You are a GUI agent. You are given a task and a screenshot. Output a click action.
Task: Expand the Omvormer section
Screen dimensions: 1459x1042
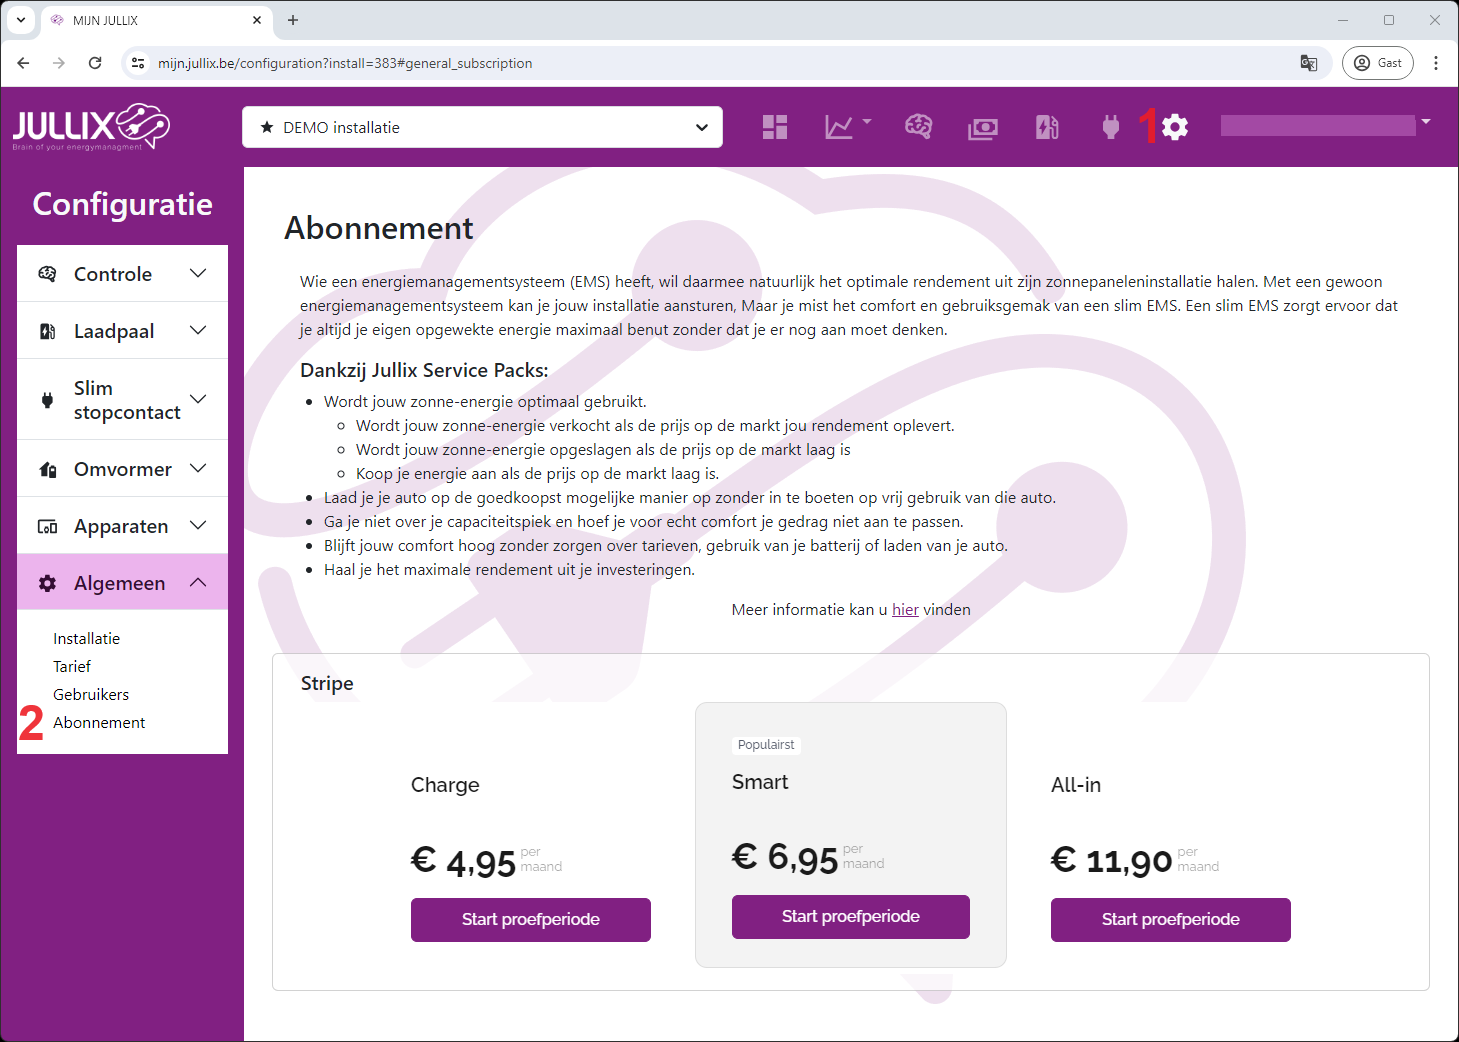(122, 469)
